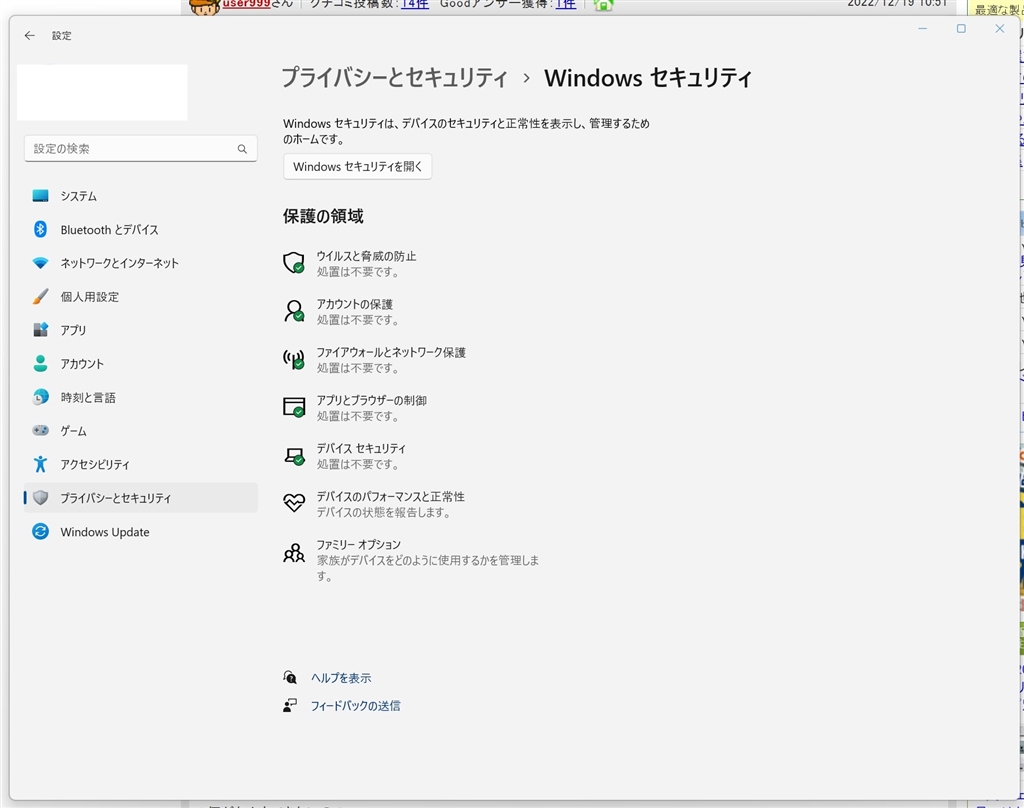Open ファミリー オプション protection area
The width and height of the screenshot is (1024, 808).
(411, 560)
